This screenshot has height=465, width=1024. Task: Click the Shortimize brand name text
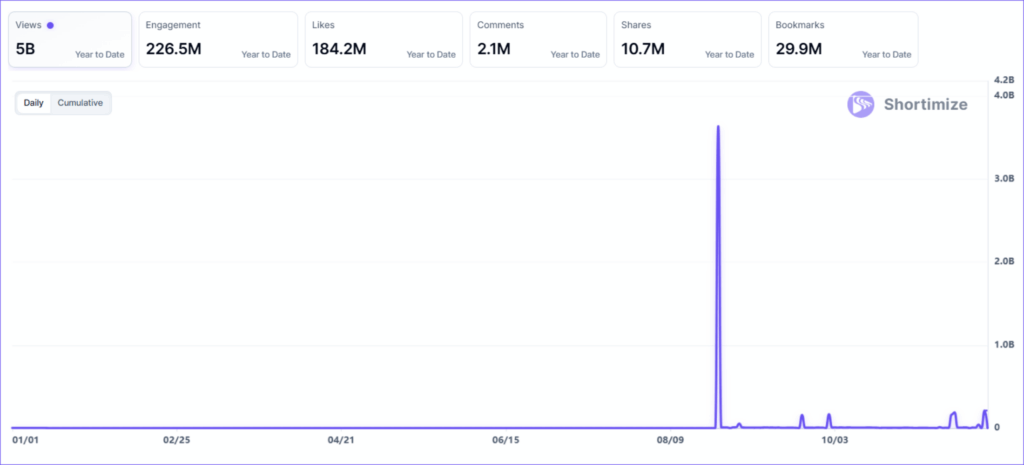[x=925, y=104]
